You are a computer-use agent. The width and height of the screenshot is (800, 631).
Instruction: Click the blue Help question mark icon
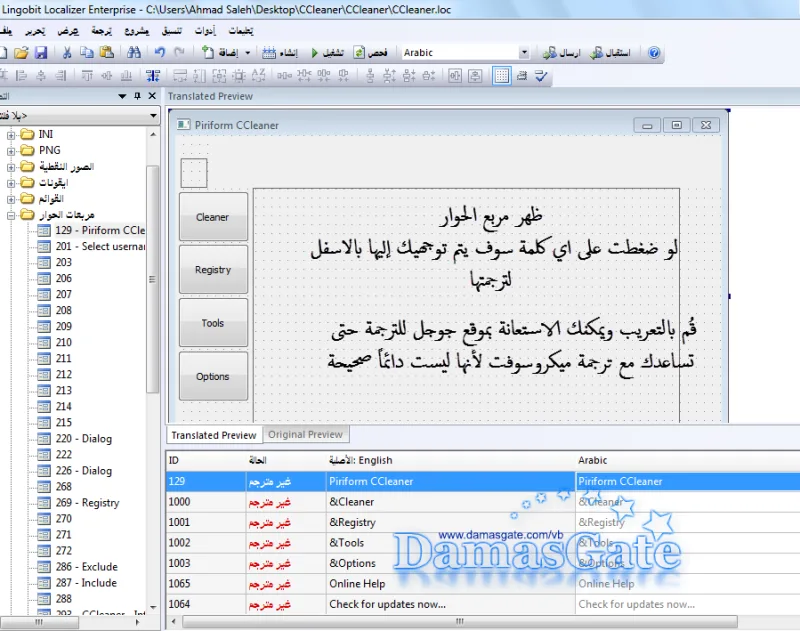tap(654, 53)
